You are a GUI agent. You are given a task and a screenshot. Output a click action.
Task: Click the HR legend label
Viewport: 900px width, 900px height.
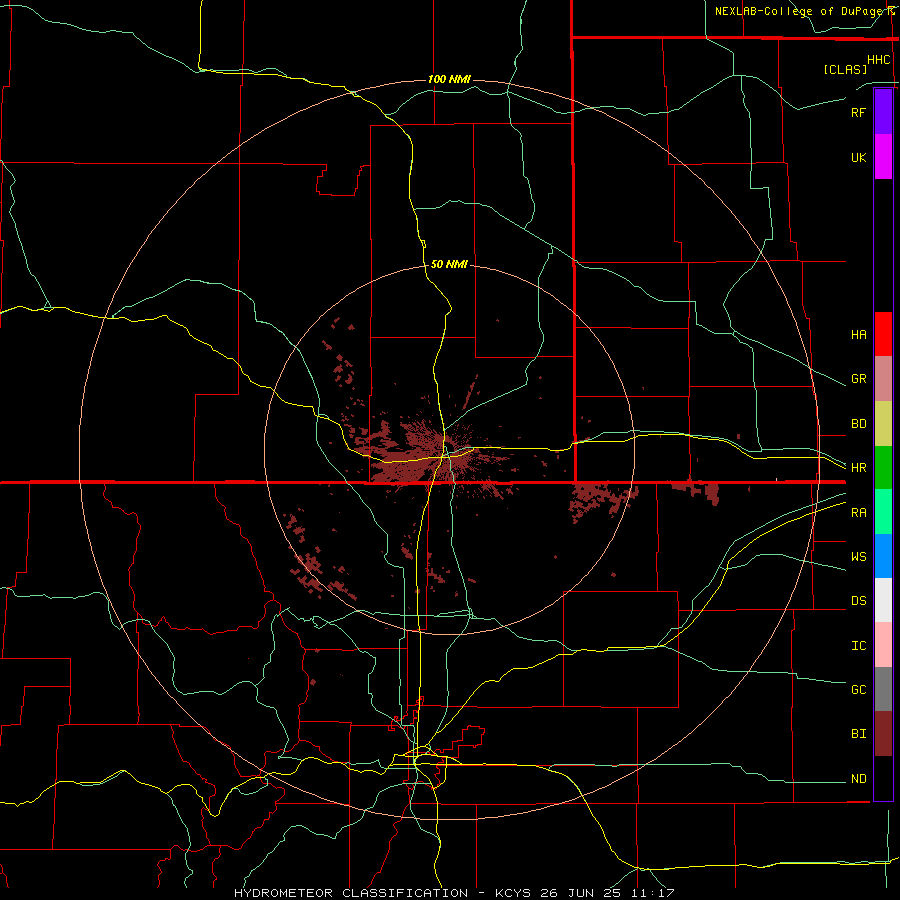pos(858,468)
